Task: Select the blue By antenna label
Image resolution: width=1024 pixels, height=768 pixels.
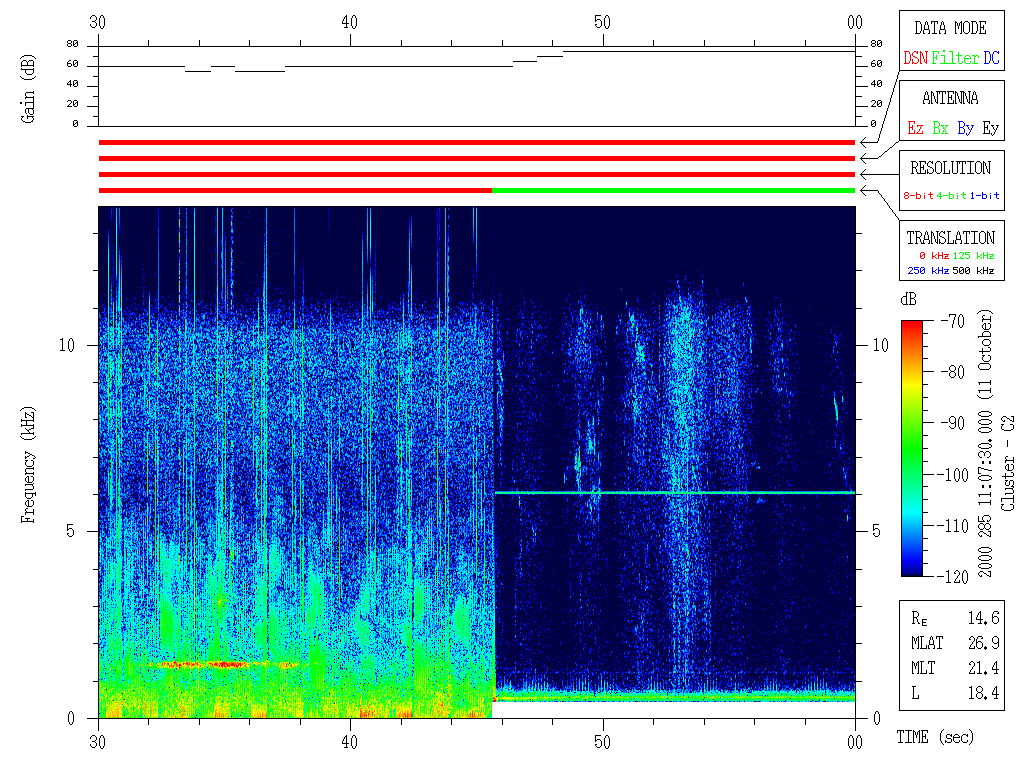Action: click(x=965, y=128)
